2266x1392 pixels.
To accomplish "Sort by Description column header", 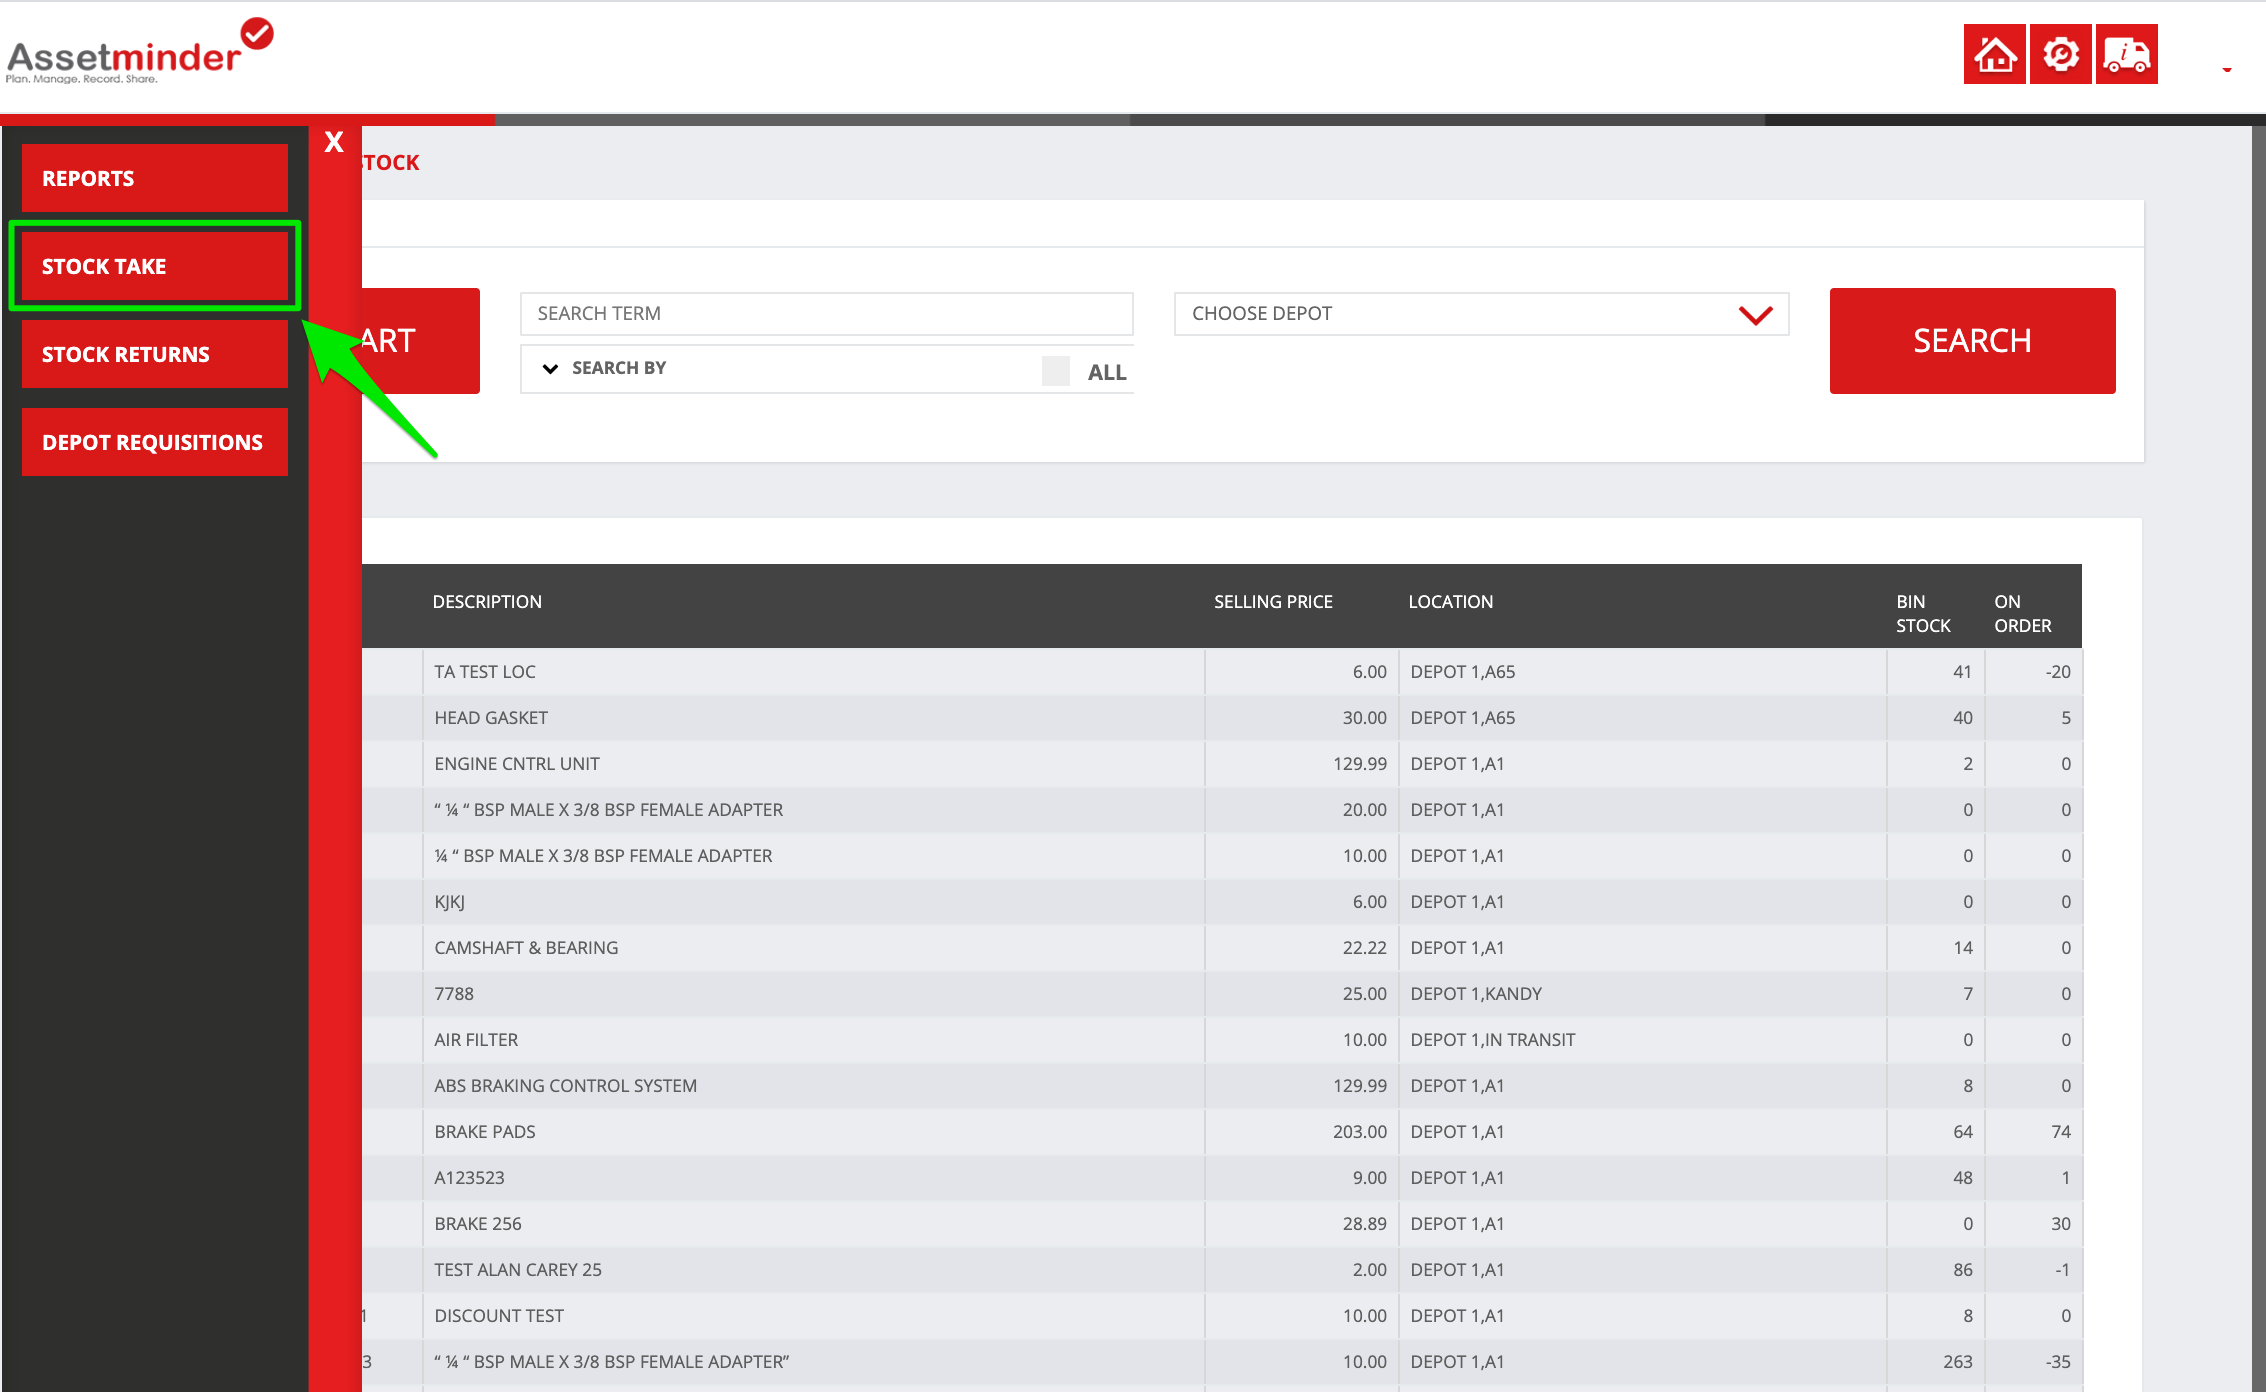I will 487,602.
